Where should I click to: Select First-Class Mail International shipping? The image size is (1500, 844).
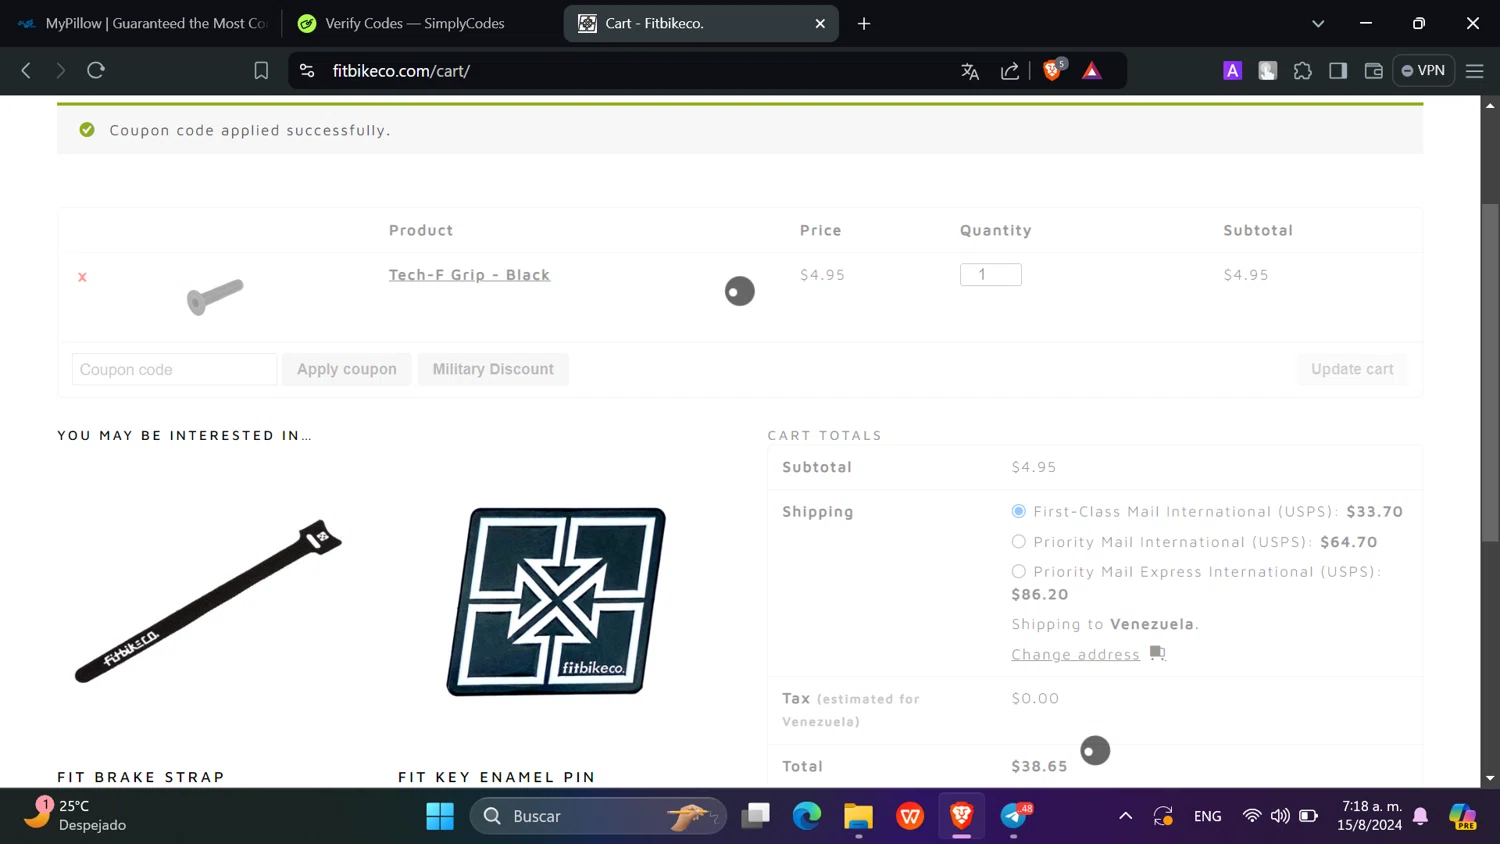(1018, 511)
